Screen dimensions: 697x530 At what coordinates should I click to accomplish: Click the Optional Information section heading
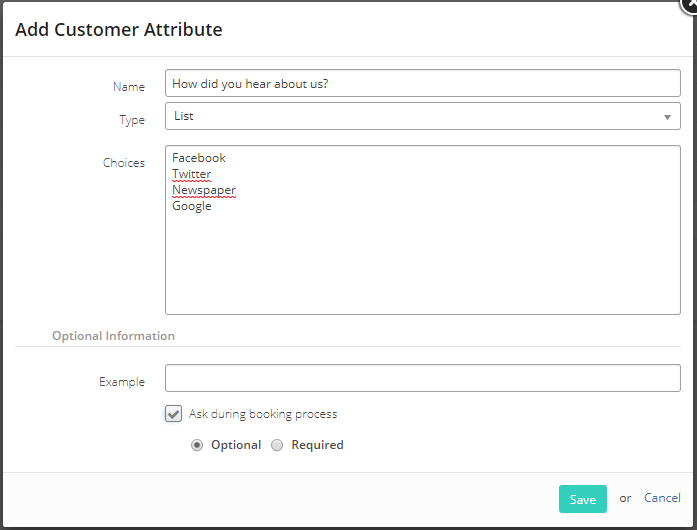[x=113, y=336]
